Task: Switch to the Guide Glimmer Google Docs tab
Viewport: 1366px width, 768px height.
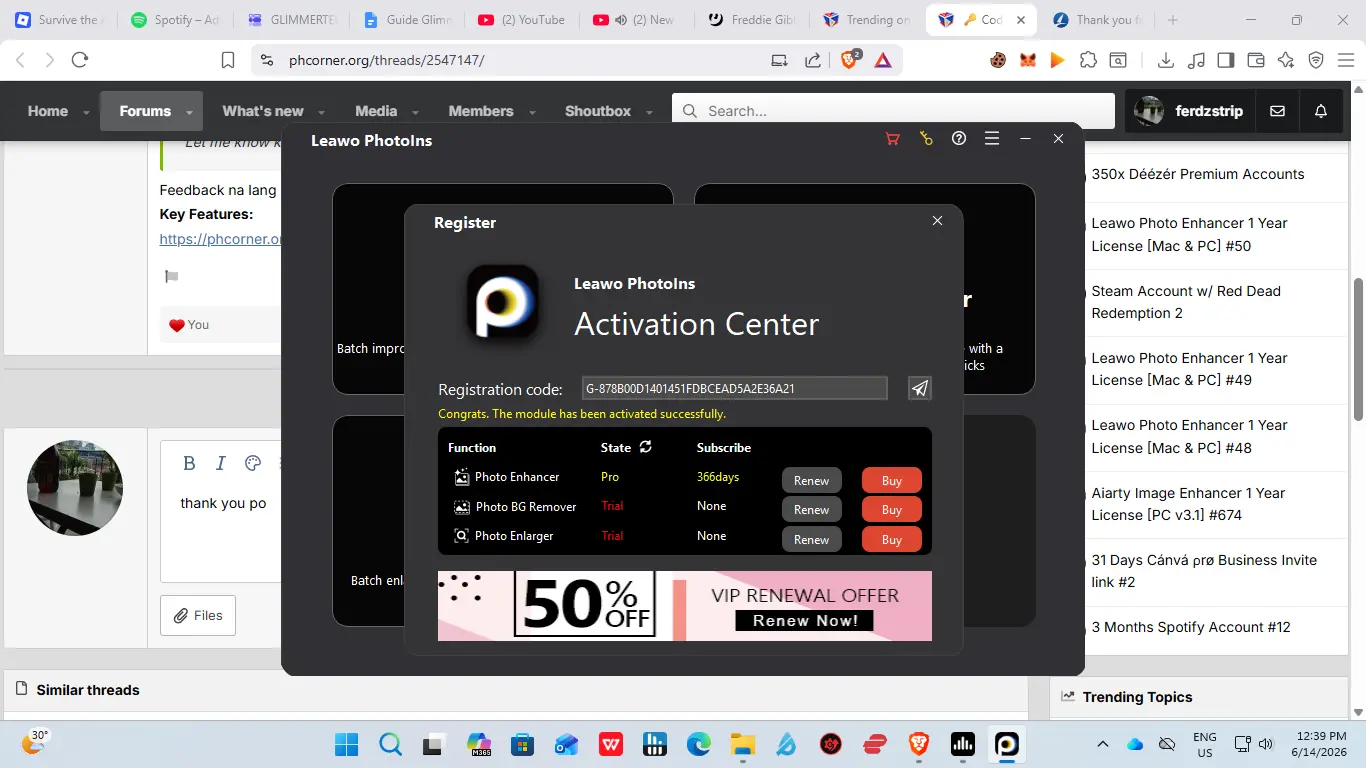Action: tap(408, 20)
